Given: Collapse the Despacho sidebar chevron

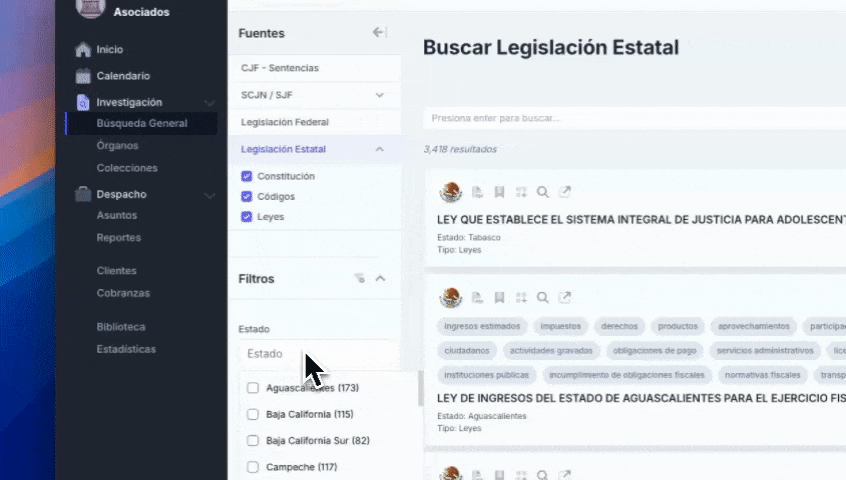Looking at the screenshot, I should pos(209,195).
